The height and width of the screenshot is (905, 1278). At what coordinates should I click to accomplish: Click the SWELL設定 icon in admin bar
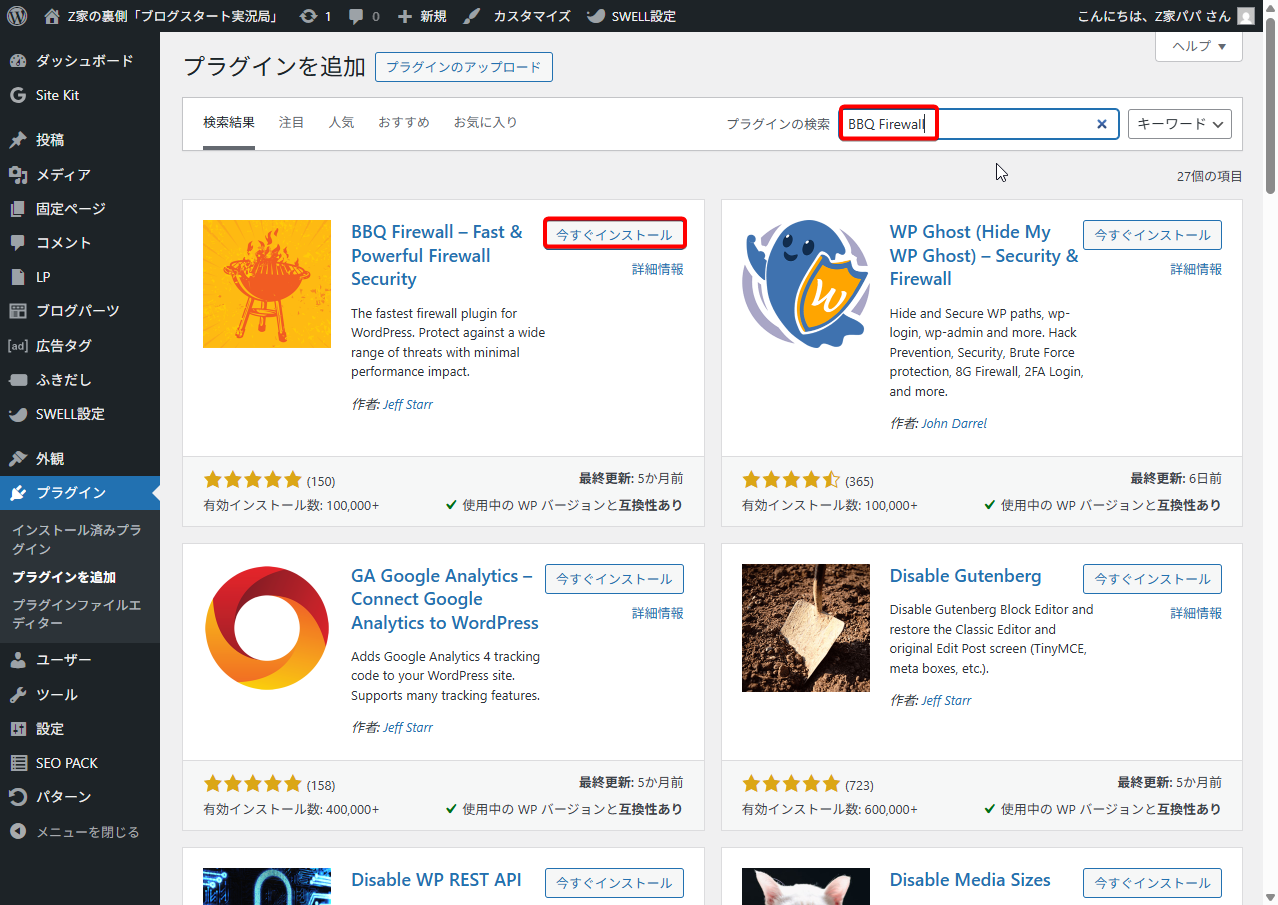point(595,16)
